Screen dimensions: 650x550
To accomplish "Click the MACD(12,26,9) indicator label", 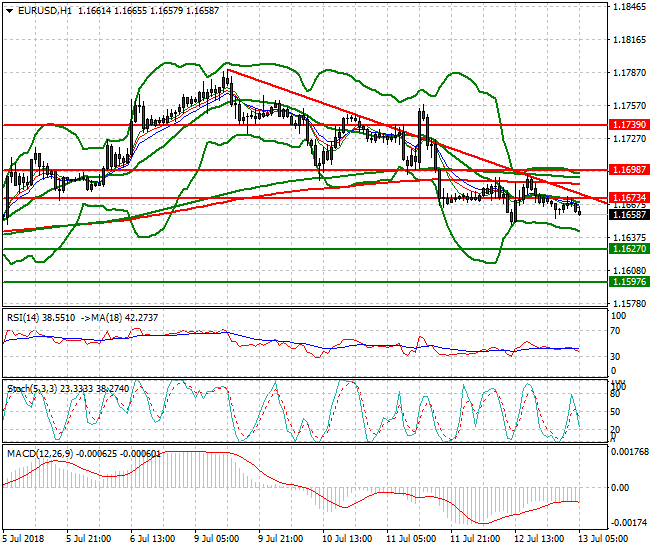I will pos(39,454).
